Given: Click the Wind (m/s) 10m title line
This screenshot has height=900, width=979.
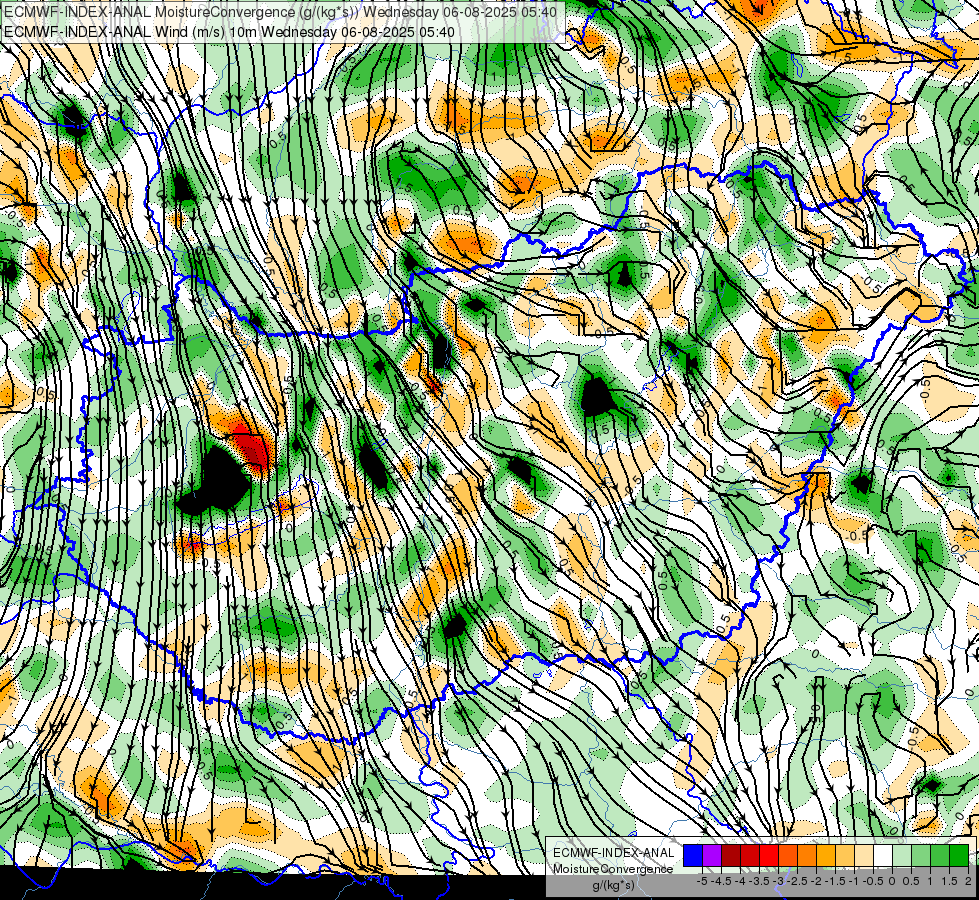Looking at the screenshot, I should (229, 32).
